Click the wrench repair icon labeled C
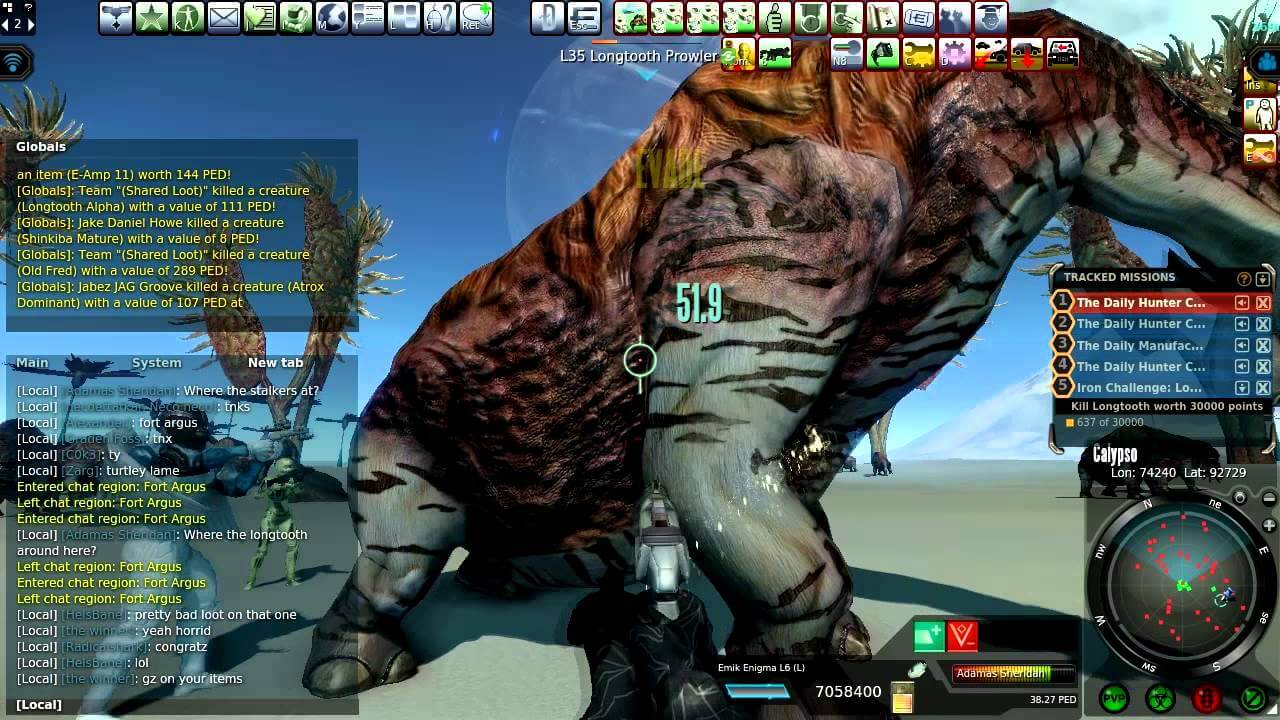1280x720 pixels. click(x=918, y=53)
